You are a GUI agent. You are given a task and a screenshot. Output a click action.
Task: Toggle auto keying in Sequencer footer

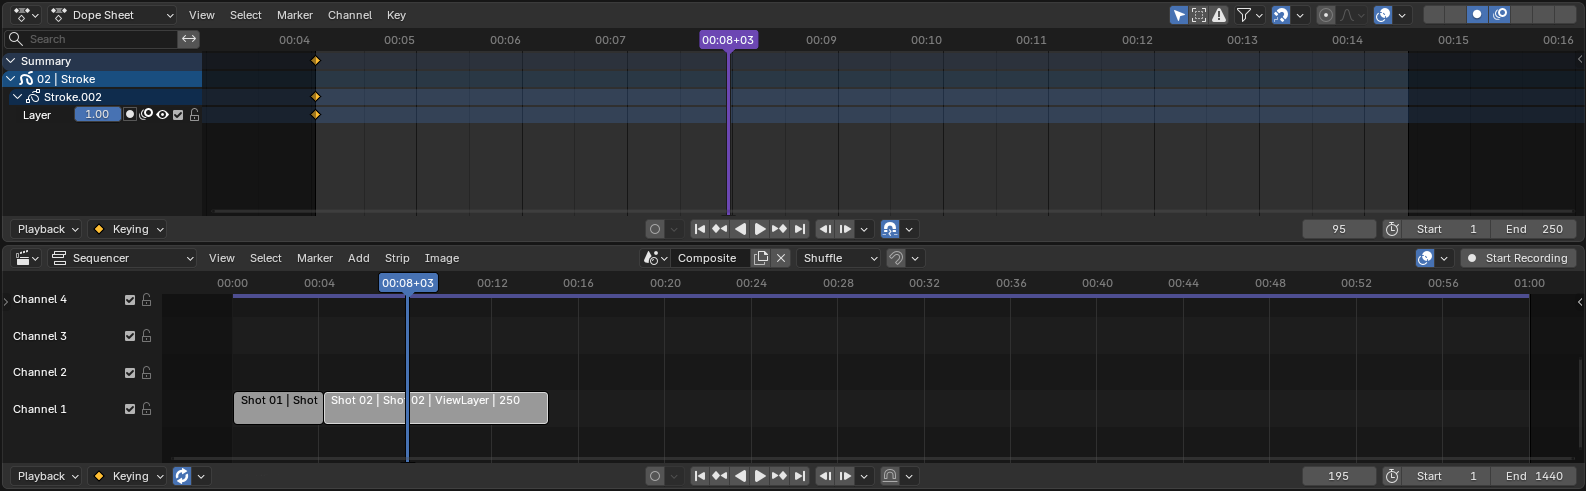[655, 476]
